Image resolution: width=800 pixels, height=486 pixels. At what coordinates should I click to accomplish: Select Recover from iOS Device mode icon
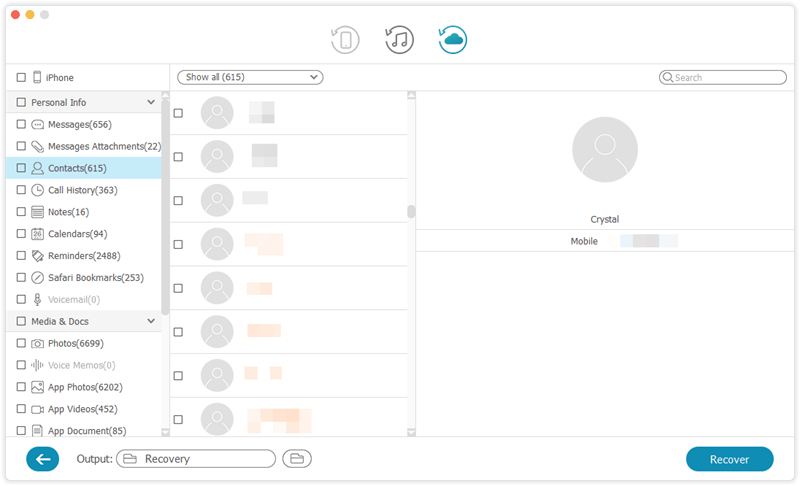coord(345,40)
